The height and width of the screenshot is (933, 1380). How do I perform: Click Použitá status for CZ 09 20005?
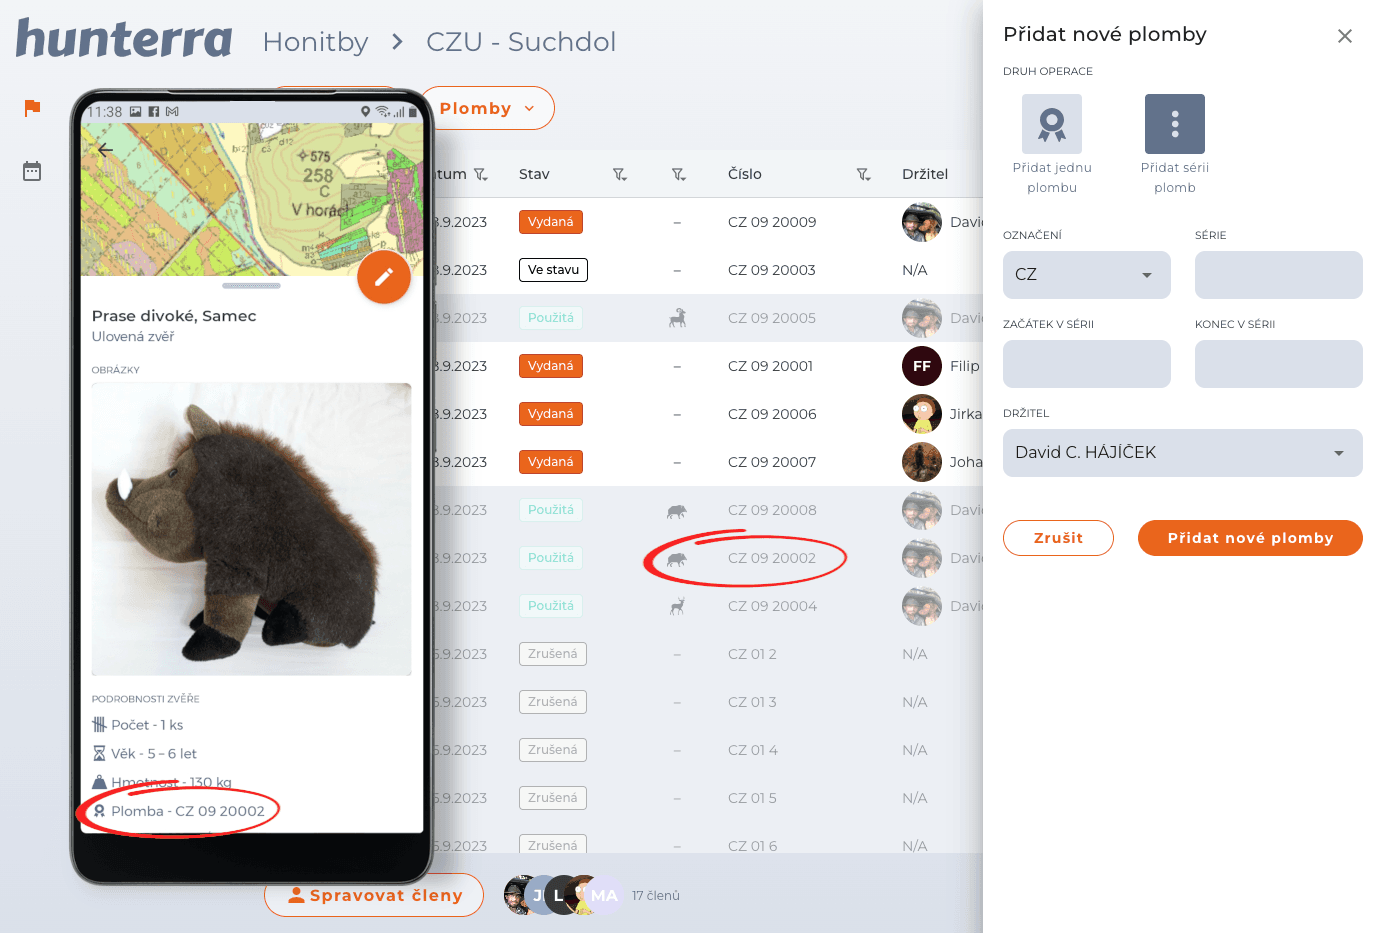(x=551, y=318)
